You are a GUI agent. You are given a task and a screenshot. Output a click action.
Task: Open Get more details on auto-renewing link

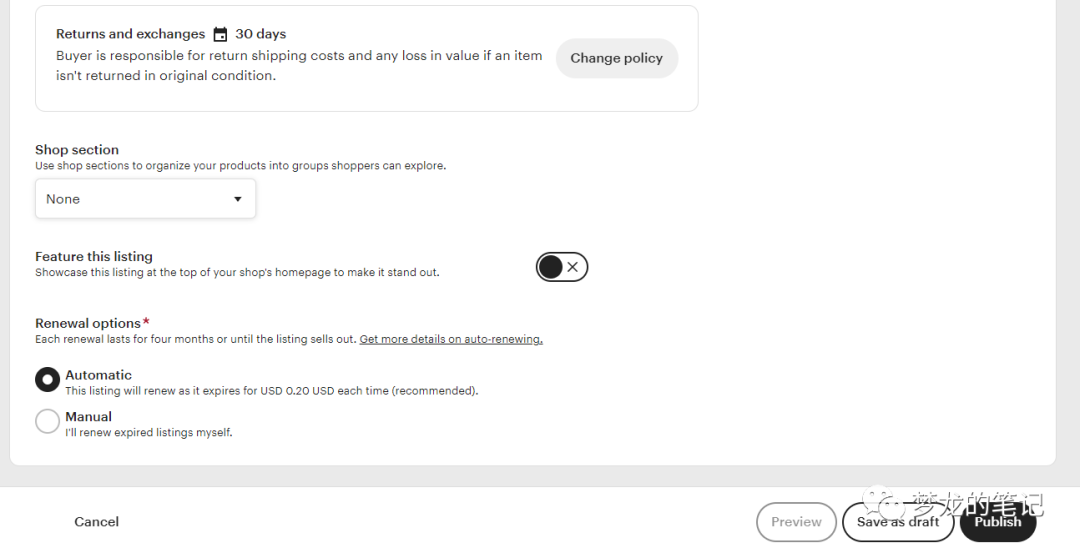coord(451,339)
